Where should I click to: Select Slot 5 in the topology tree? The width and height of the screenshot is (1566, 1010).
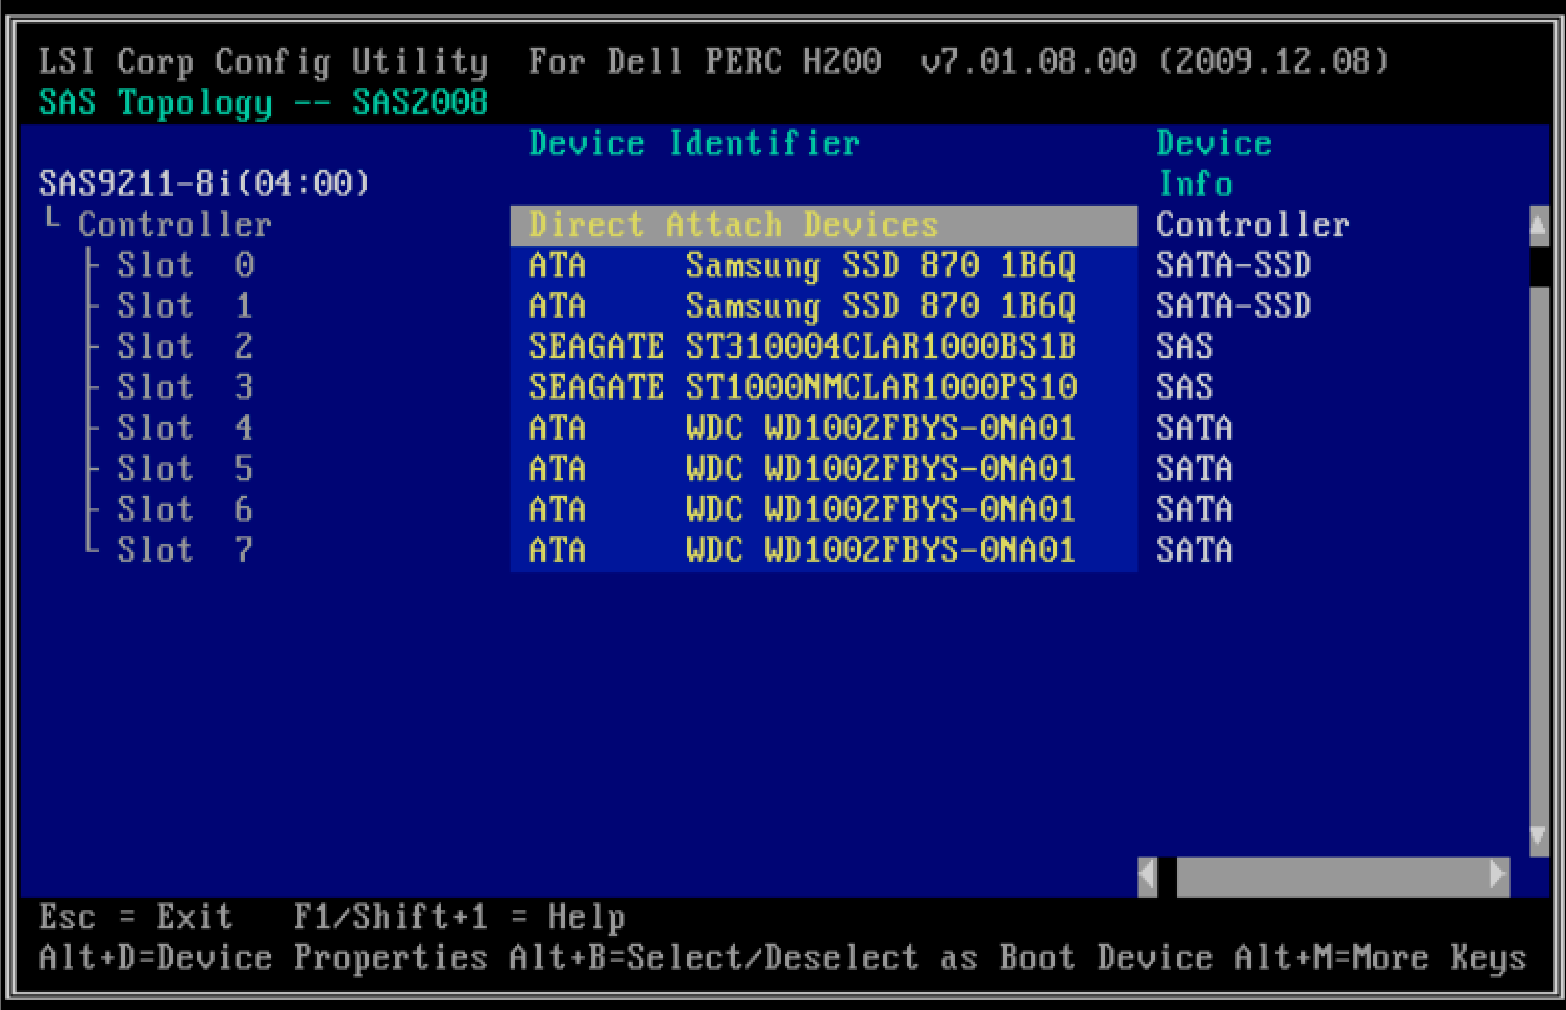(185, 469)
